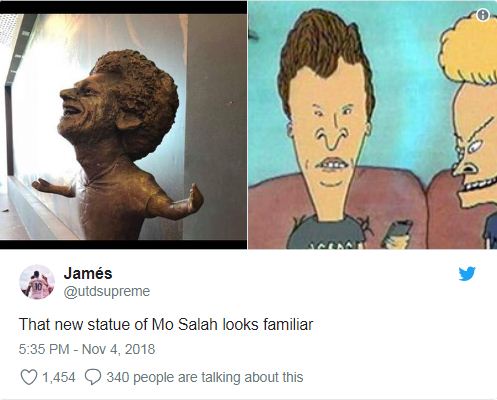Open the bronze statue photo

pyautogui.click(x=123, y=125)
